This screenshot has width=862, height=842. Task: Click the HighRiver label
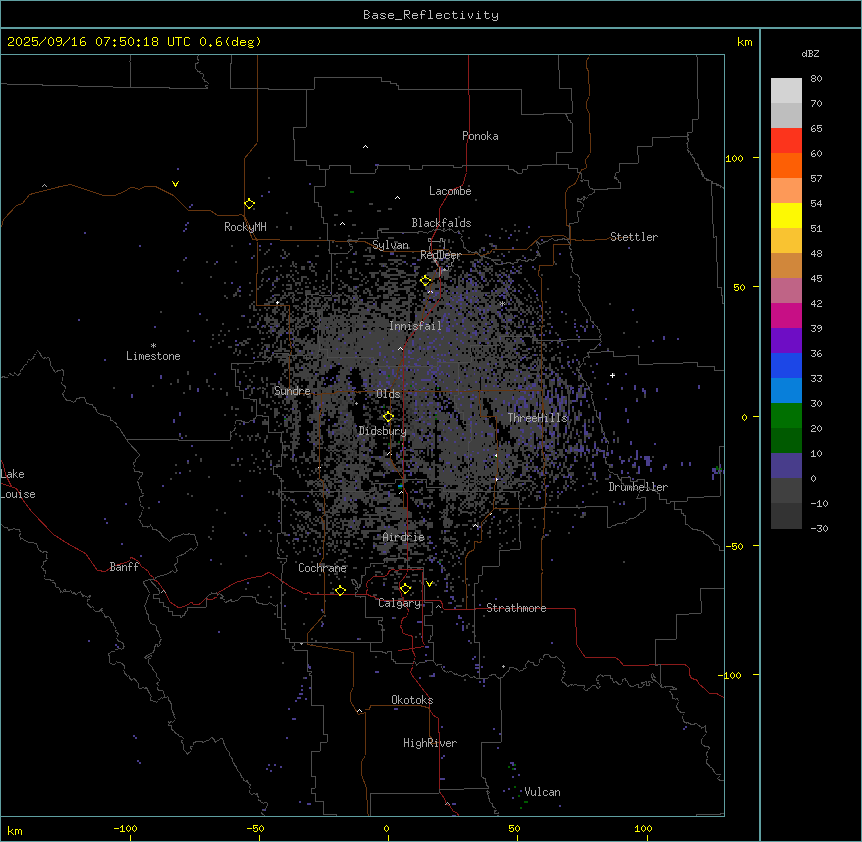click(430, 743)
